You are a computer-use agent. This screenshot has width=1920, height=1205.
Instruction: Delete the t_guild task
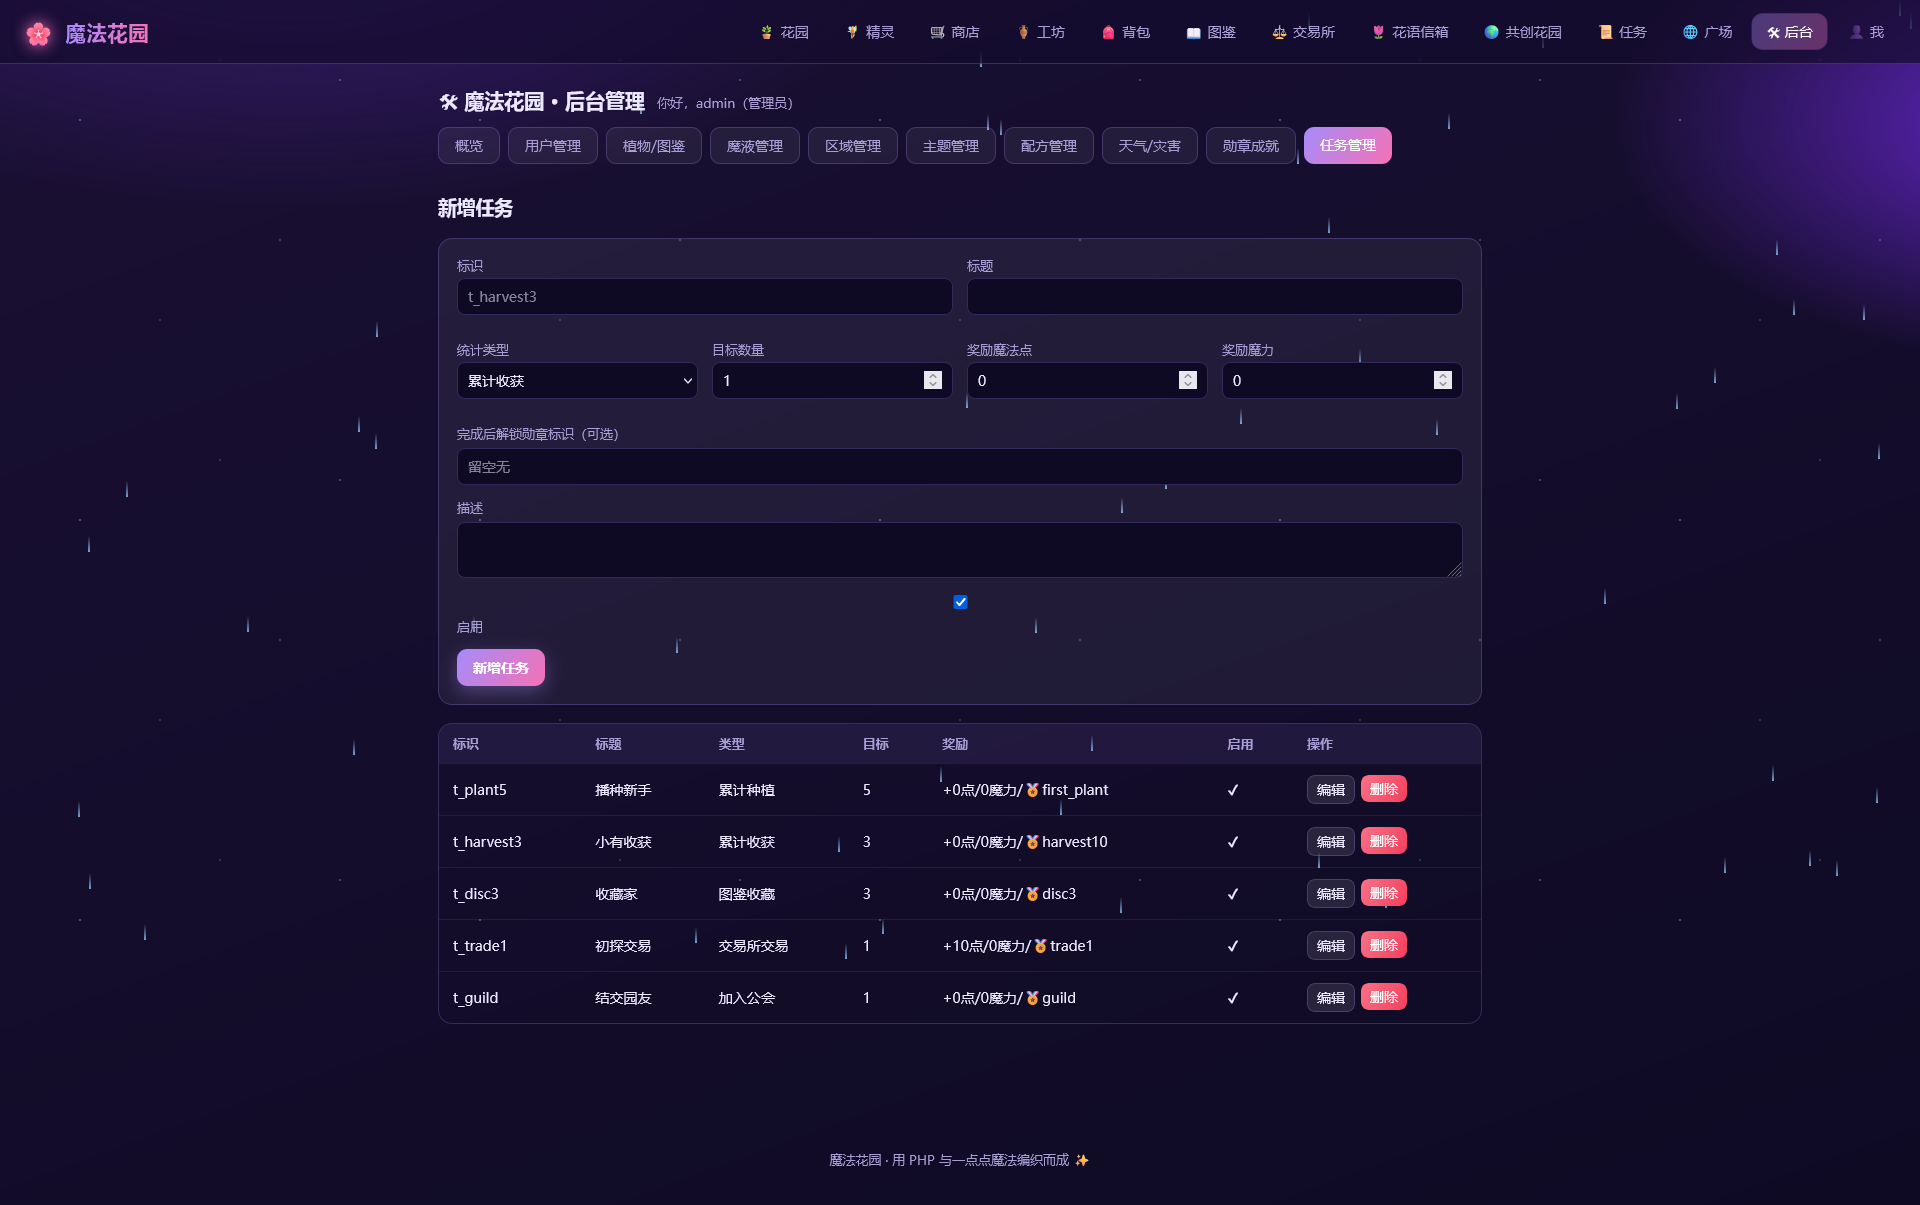point(1384,997)
